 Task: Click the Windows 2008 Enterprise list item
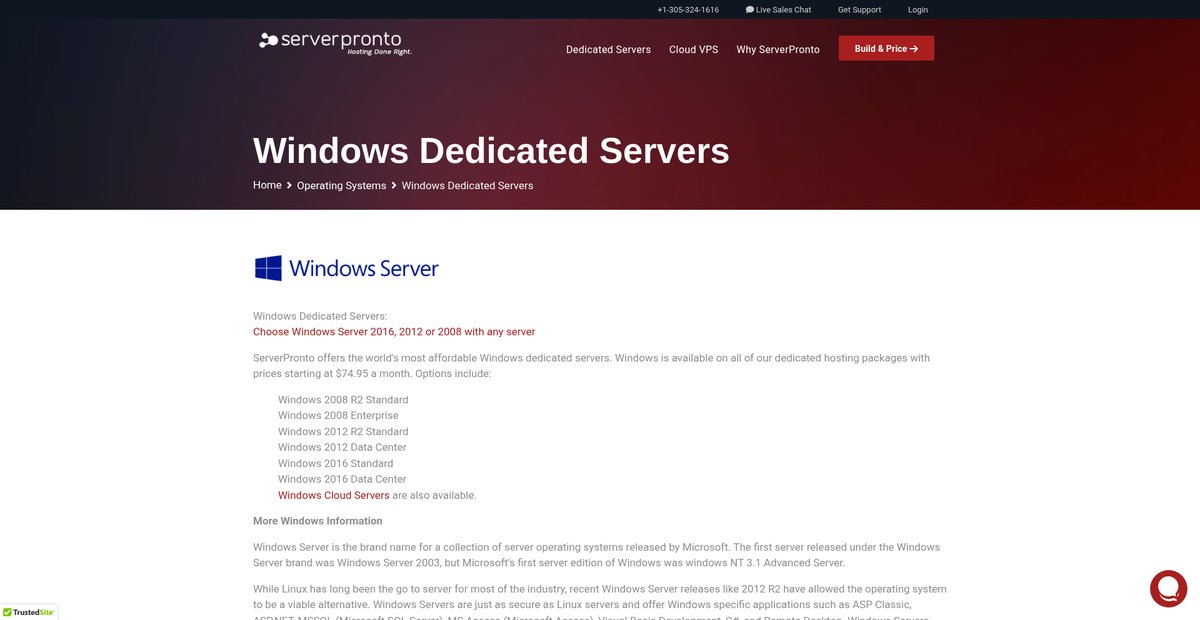(x=338, y=415)
